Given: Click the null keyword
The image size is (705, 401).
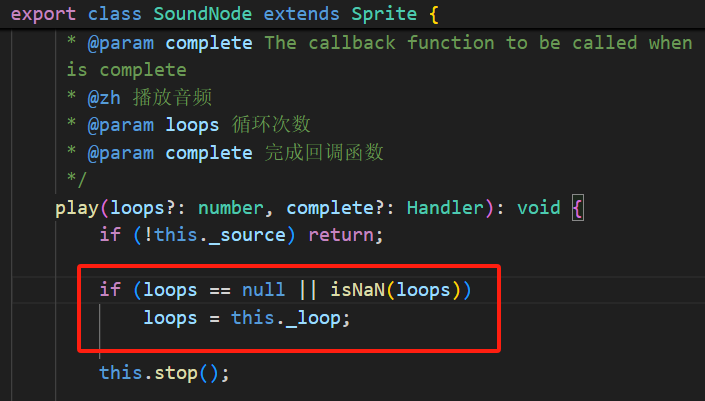Looking at the screenshot, I should pos(264,291).
